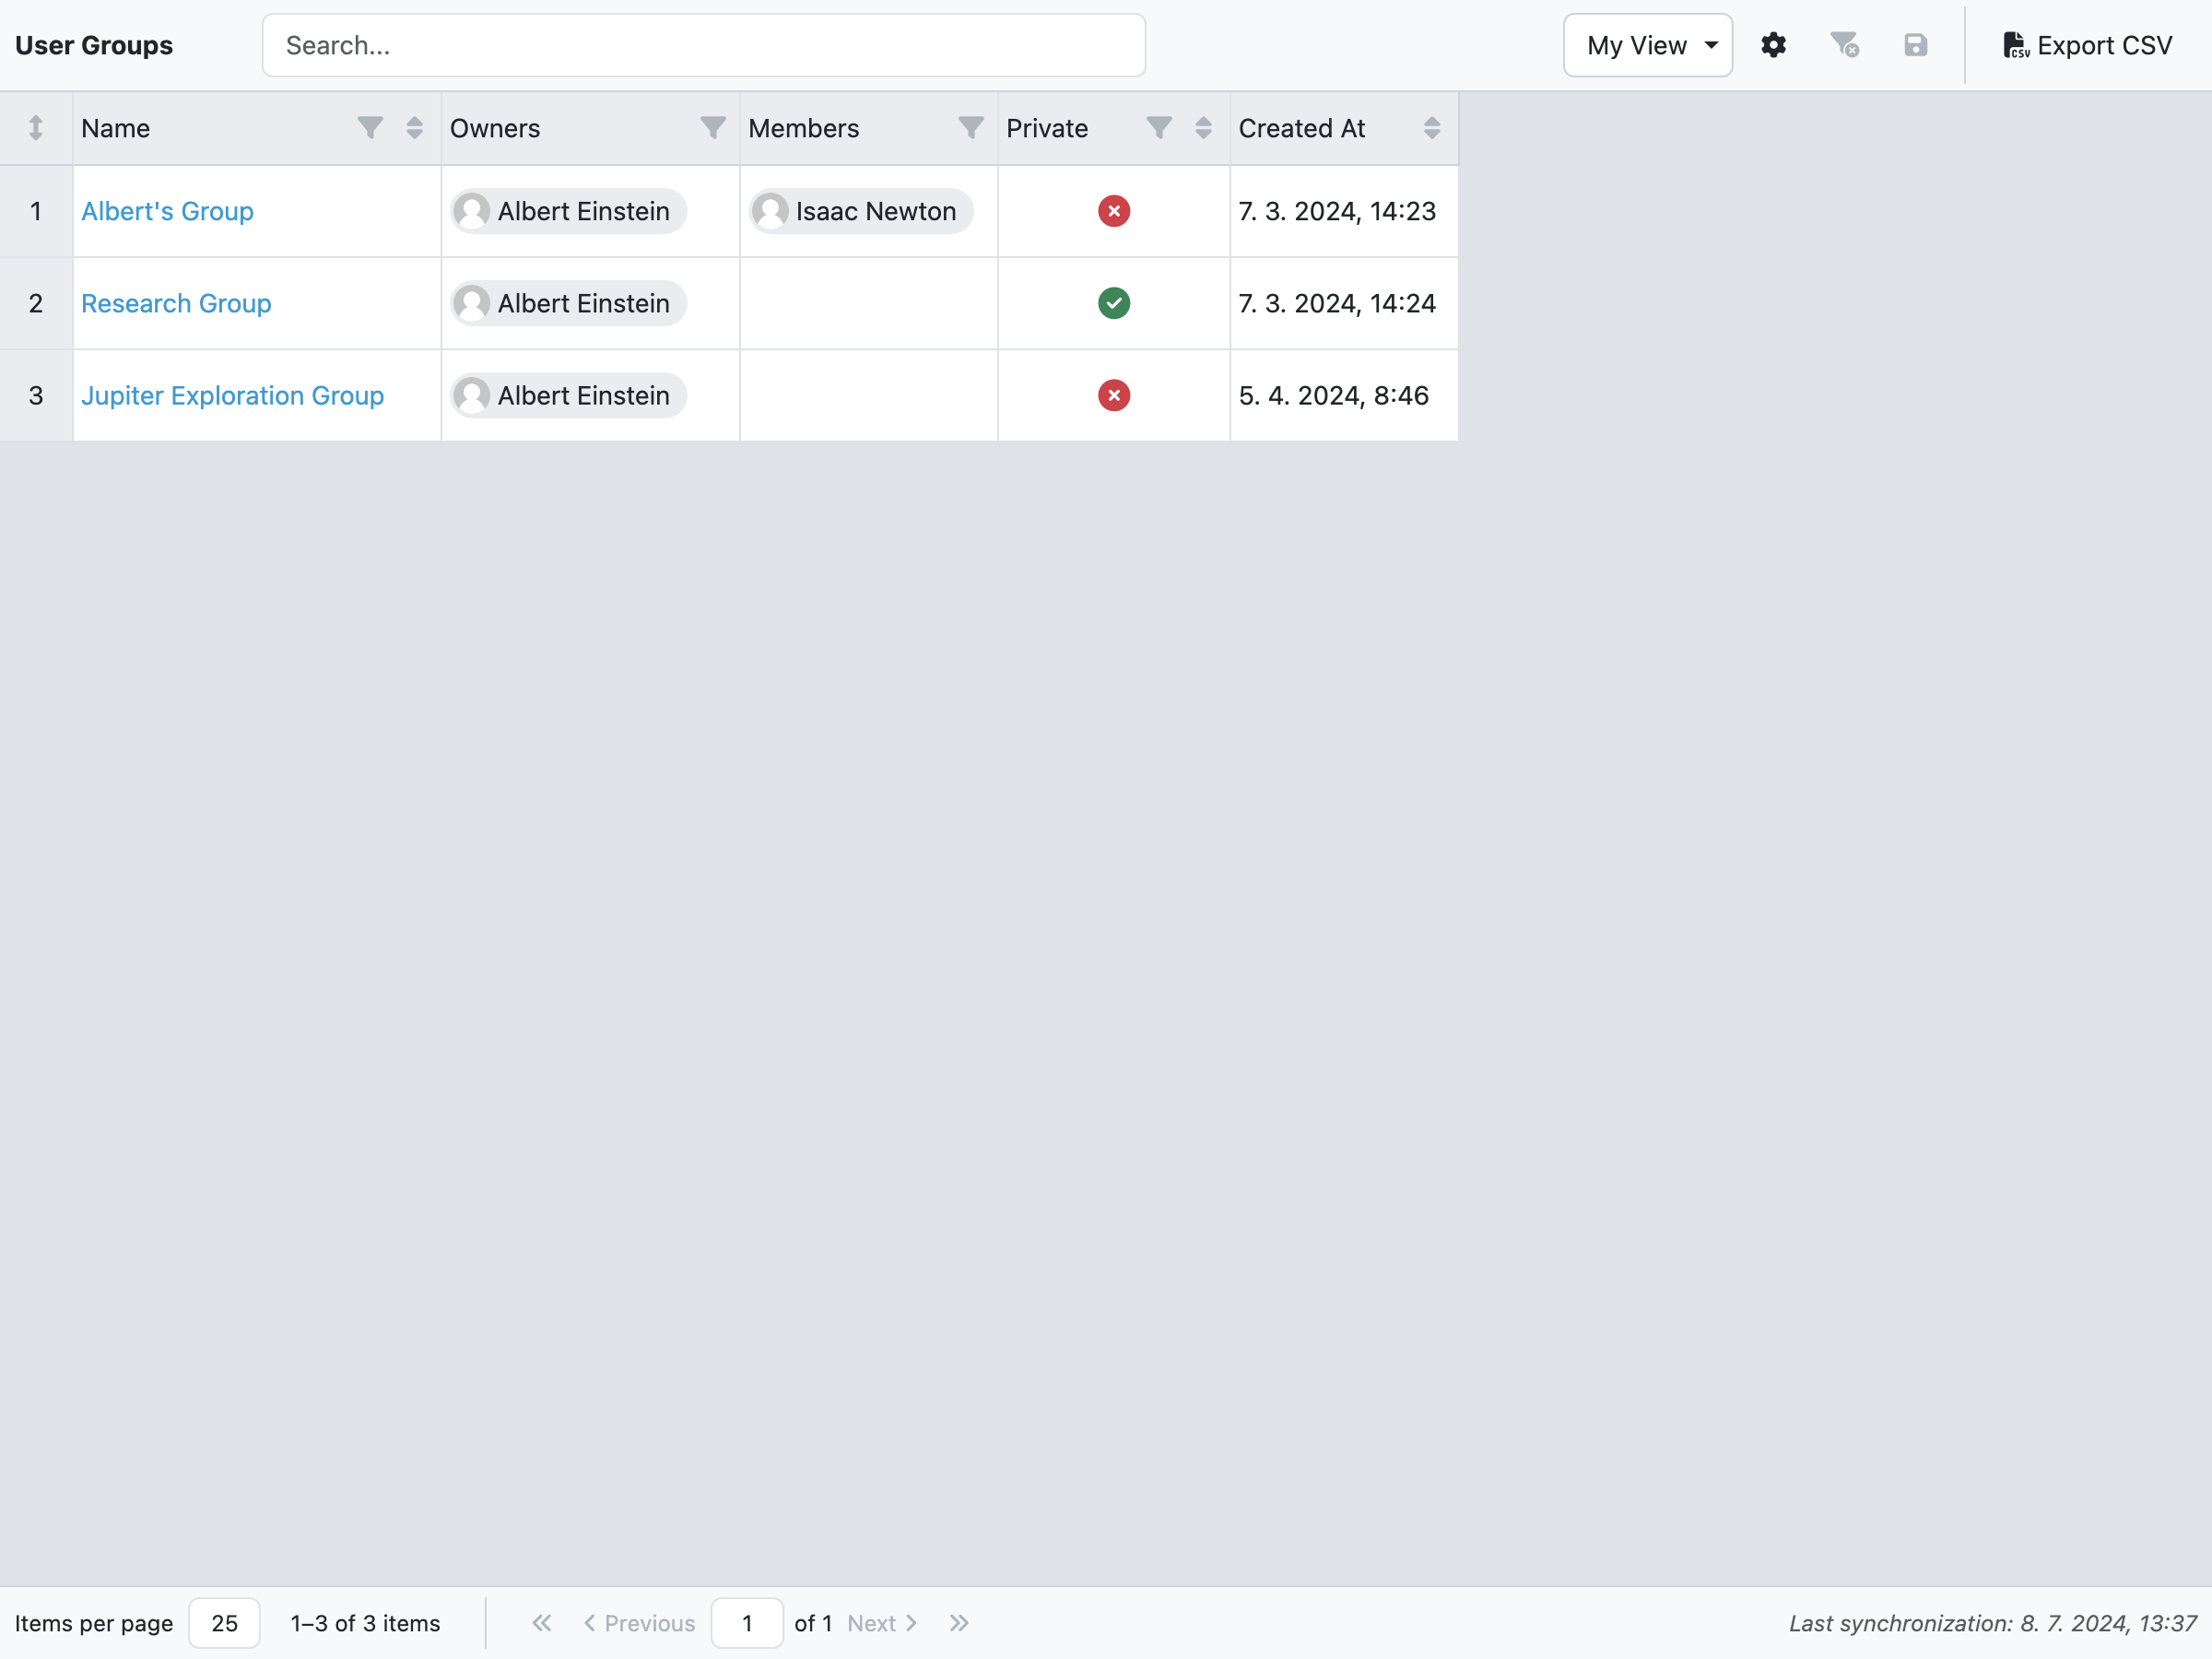Sort by Created At column
This screenshot has height=1659, width=2212.
point(1432,128)
